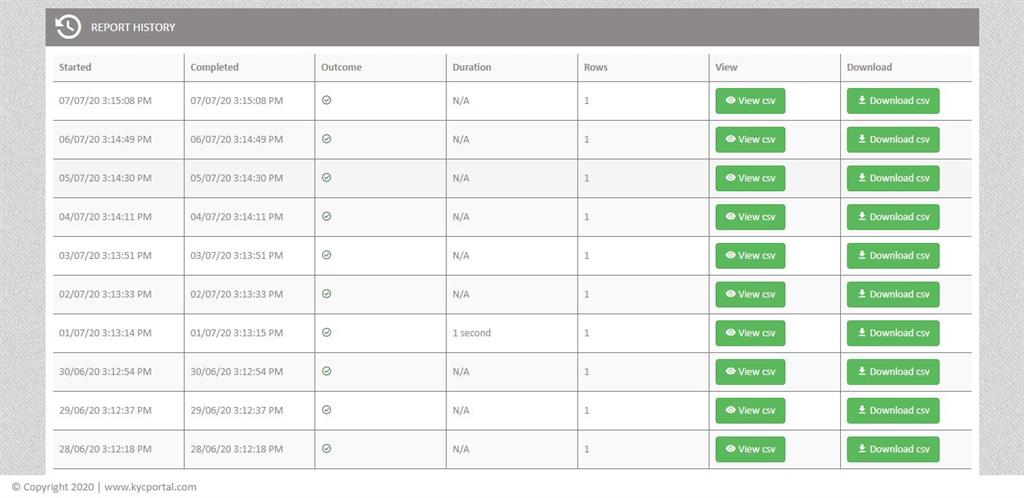The image size is (1024, 498).
Task: Click the Duration column header
Action: [471, 68]
